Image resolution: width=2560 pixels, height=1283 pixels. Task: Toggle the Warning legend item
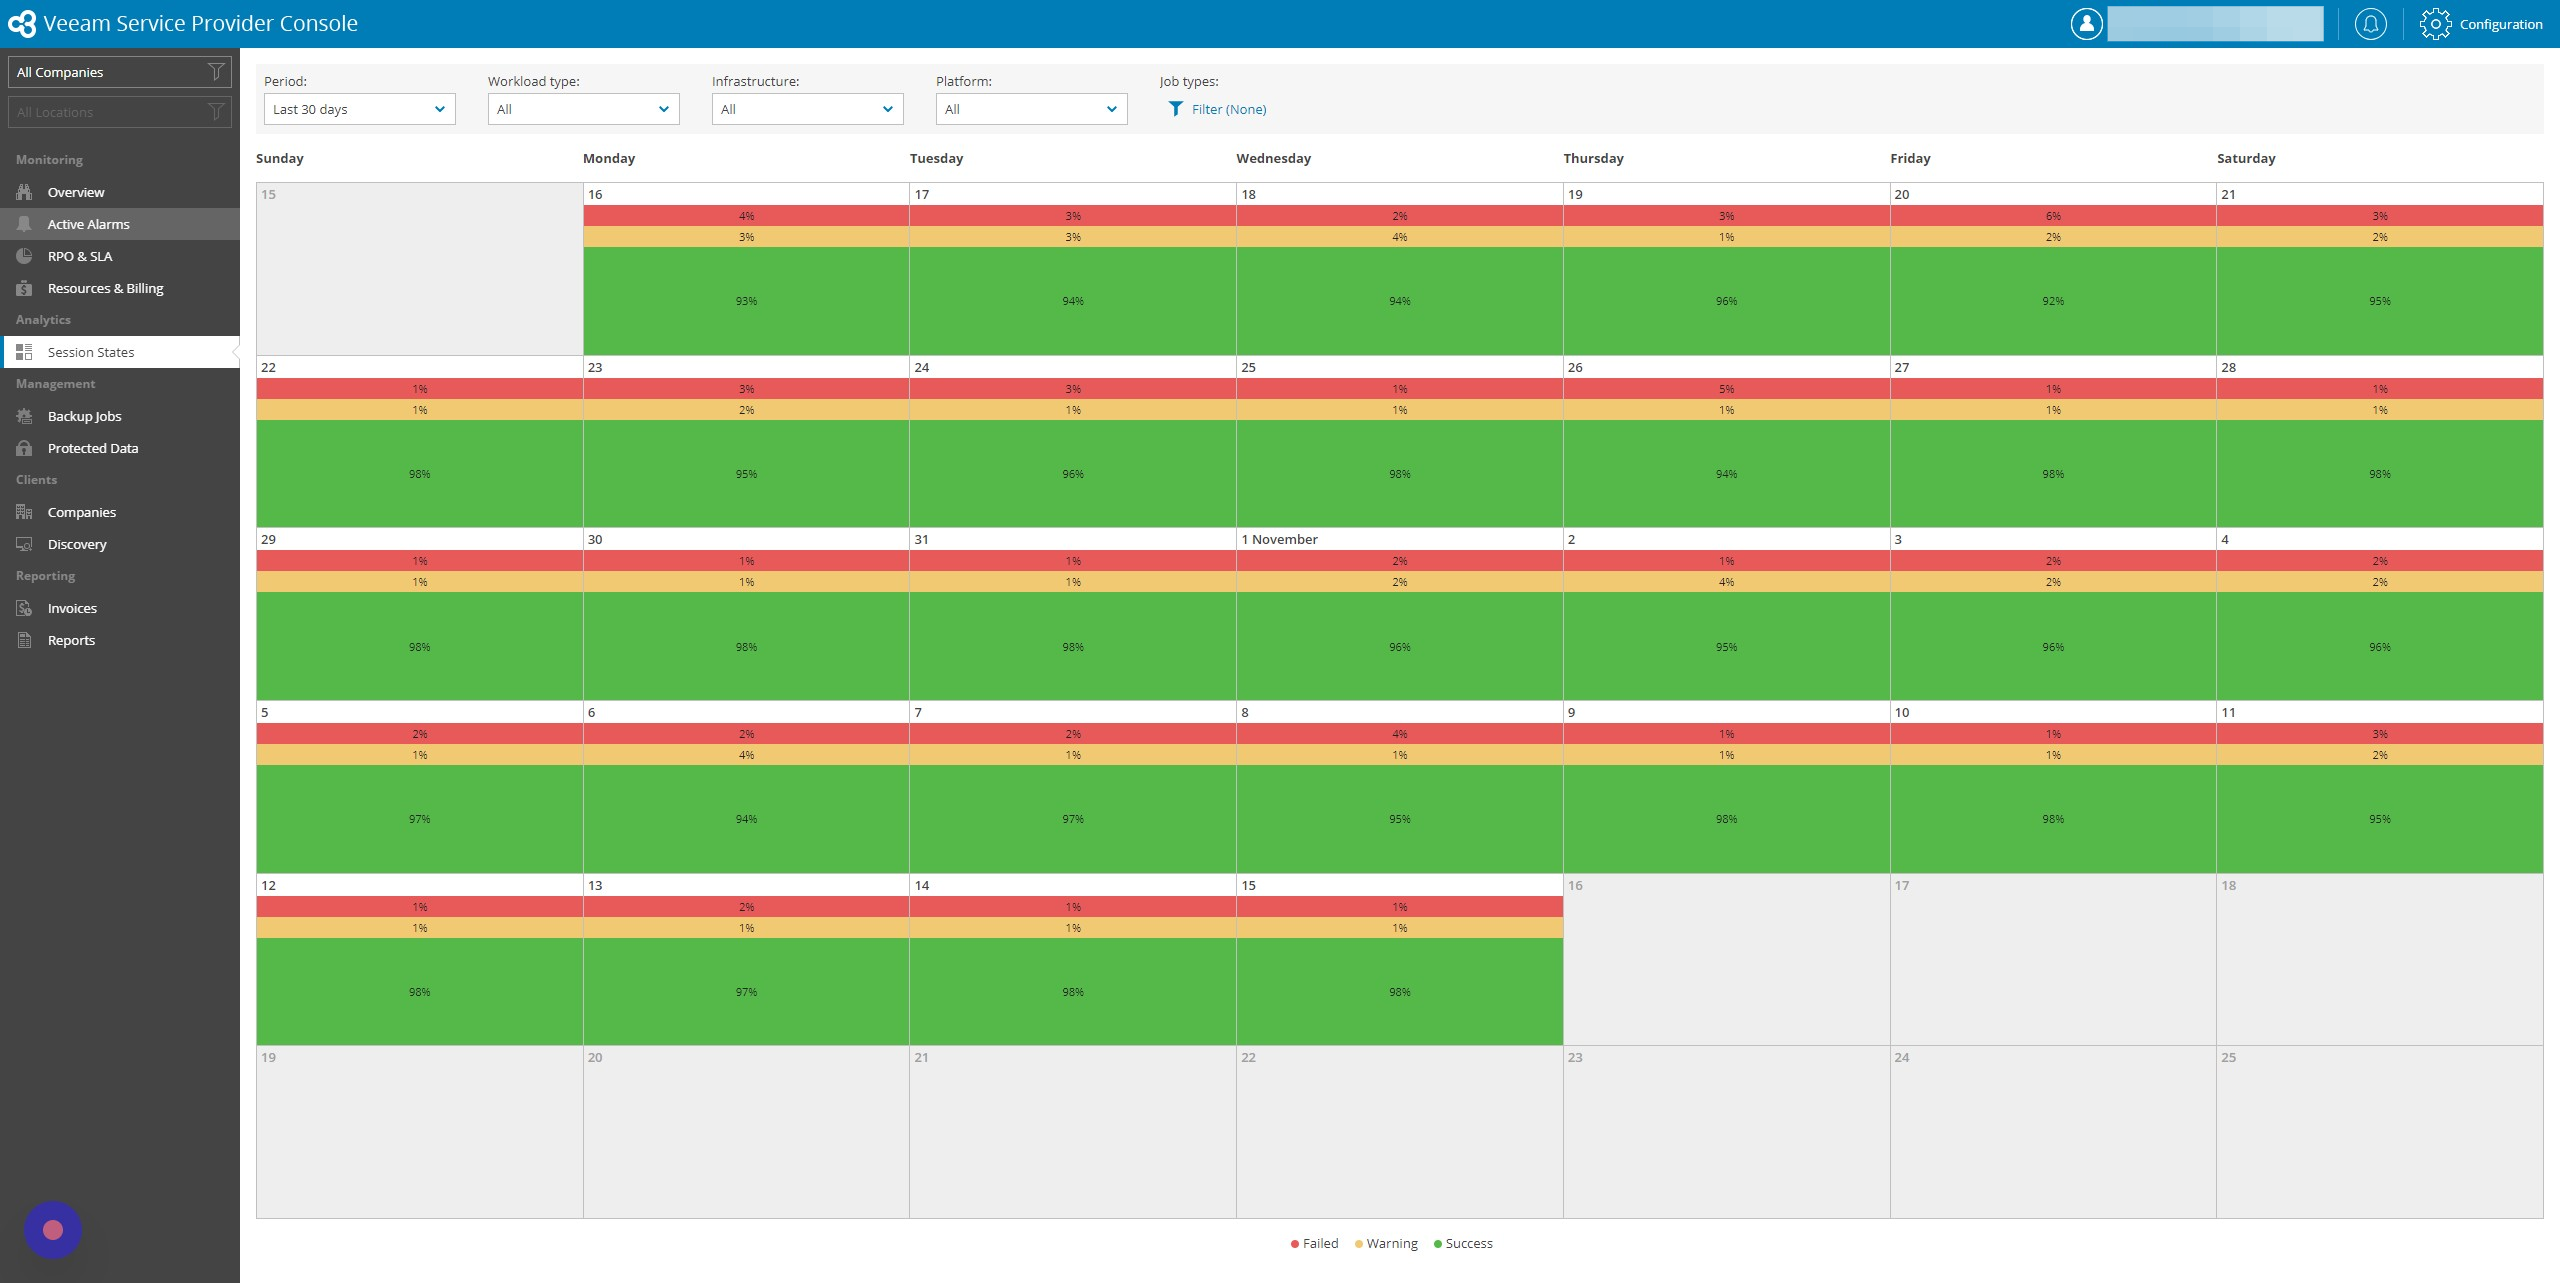point(1386,1243)
